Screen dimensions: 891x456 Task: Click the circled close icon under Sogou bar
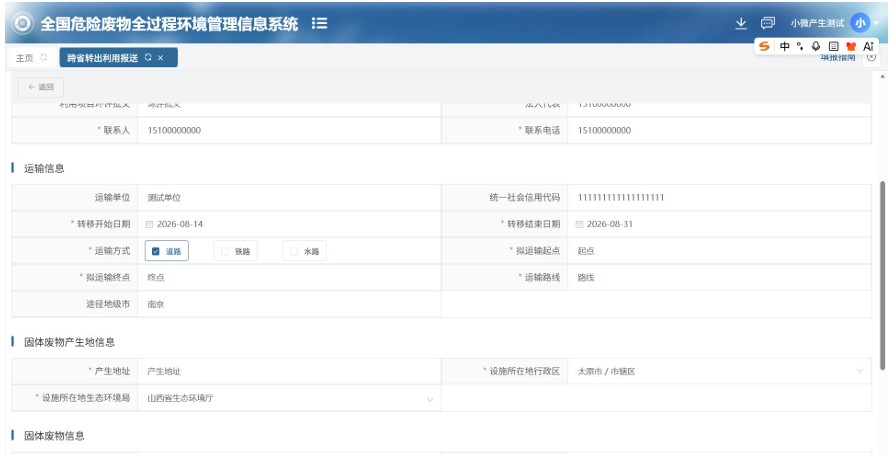tap(871, 57)
